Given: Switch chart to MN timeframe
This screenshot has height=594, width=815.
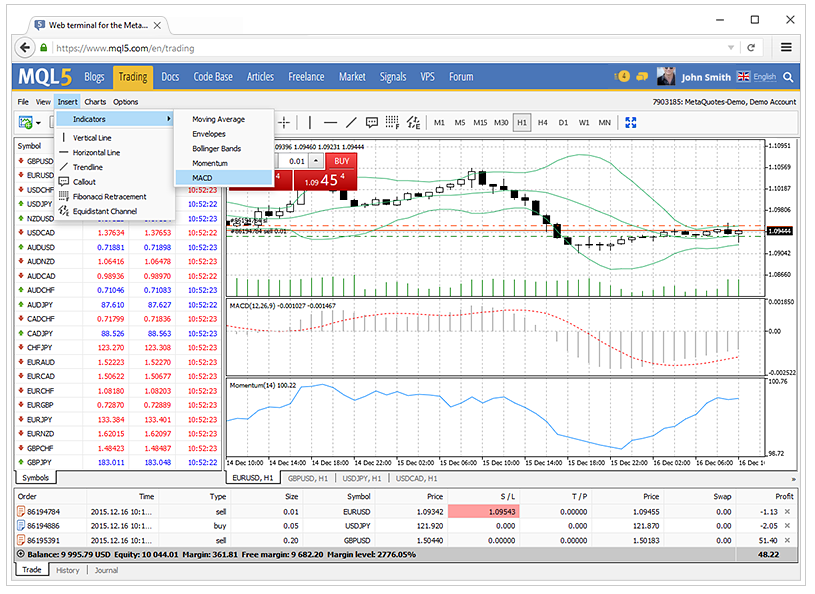Looking at the screenshot, I should click(604, 123).
